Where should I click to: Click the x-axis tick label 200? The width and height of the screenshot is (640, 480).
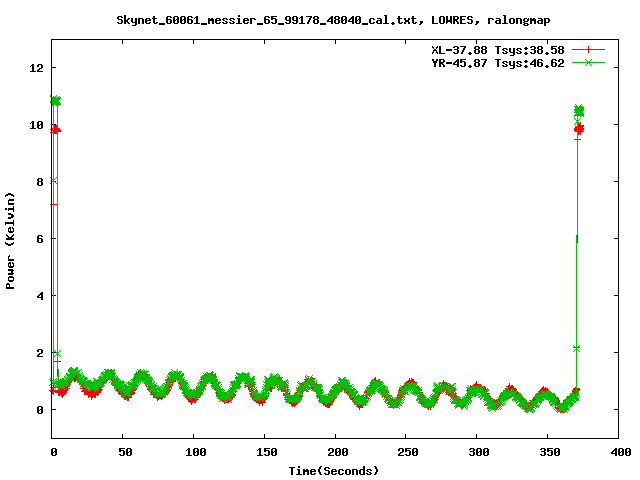coord(338,452)
